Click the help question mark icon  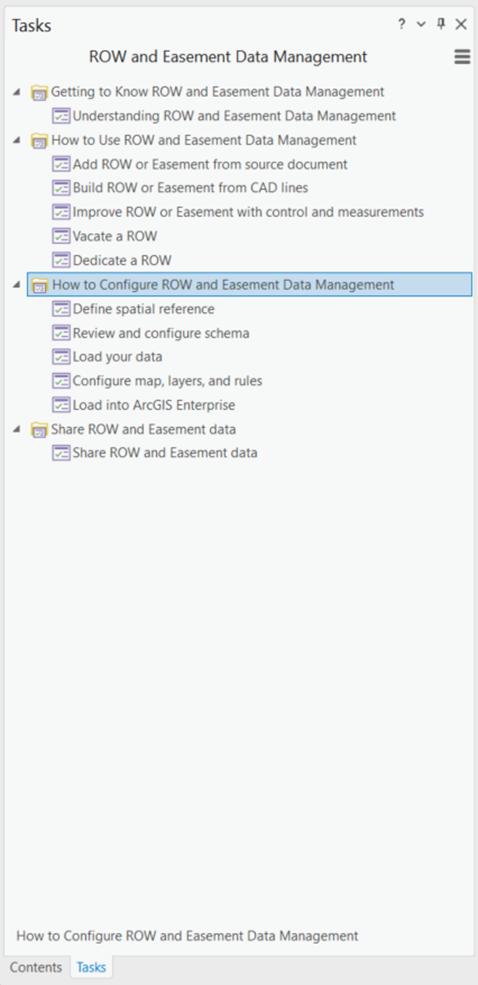(x=401, y=24)
